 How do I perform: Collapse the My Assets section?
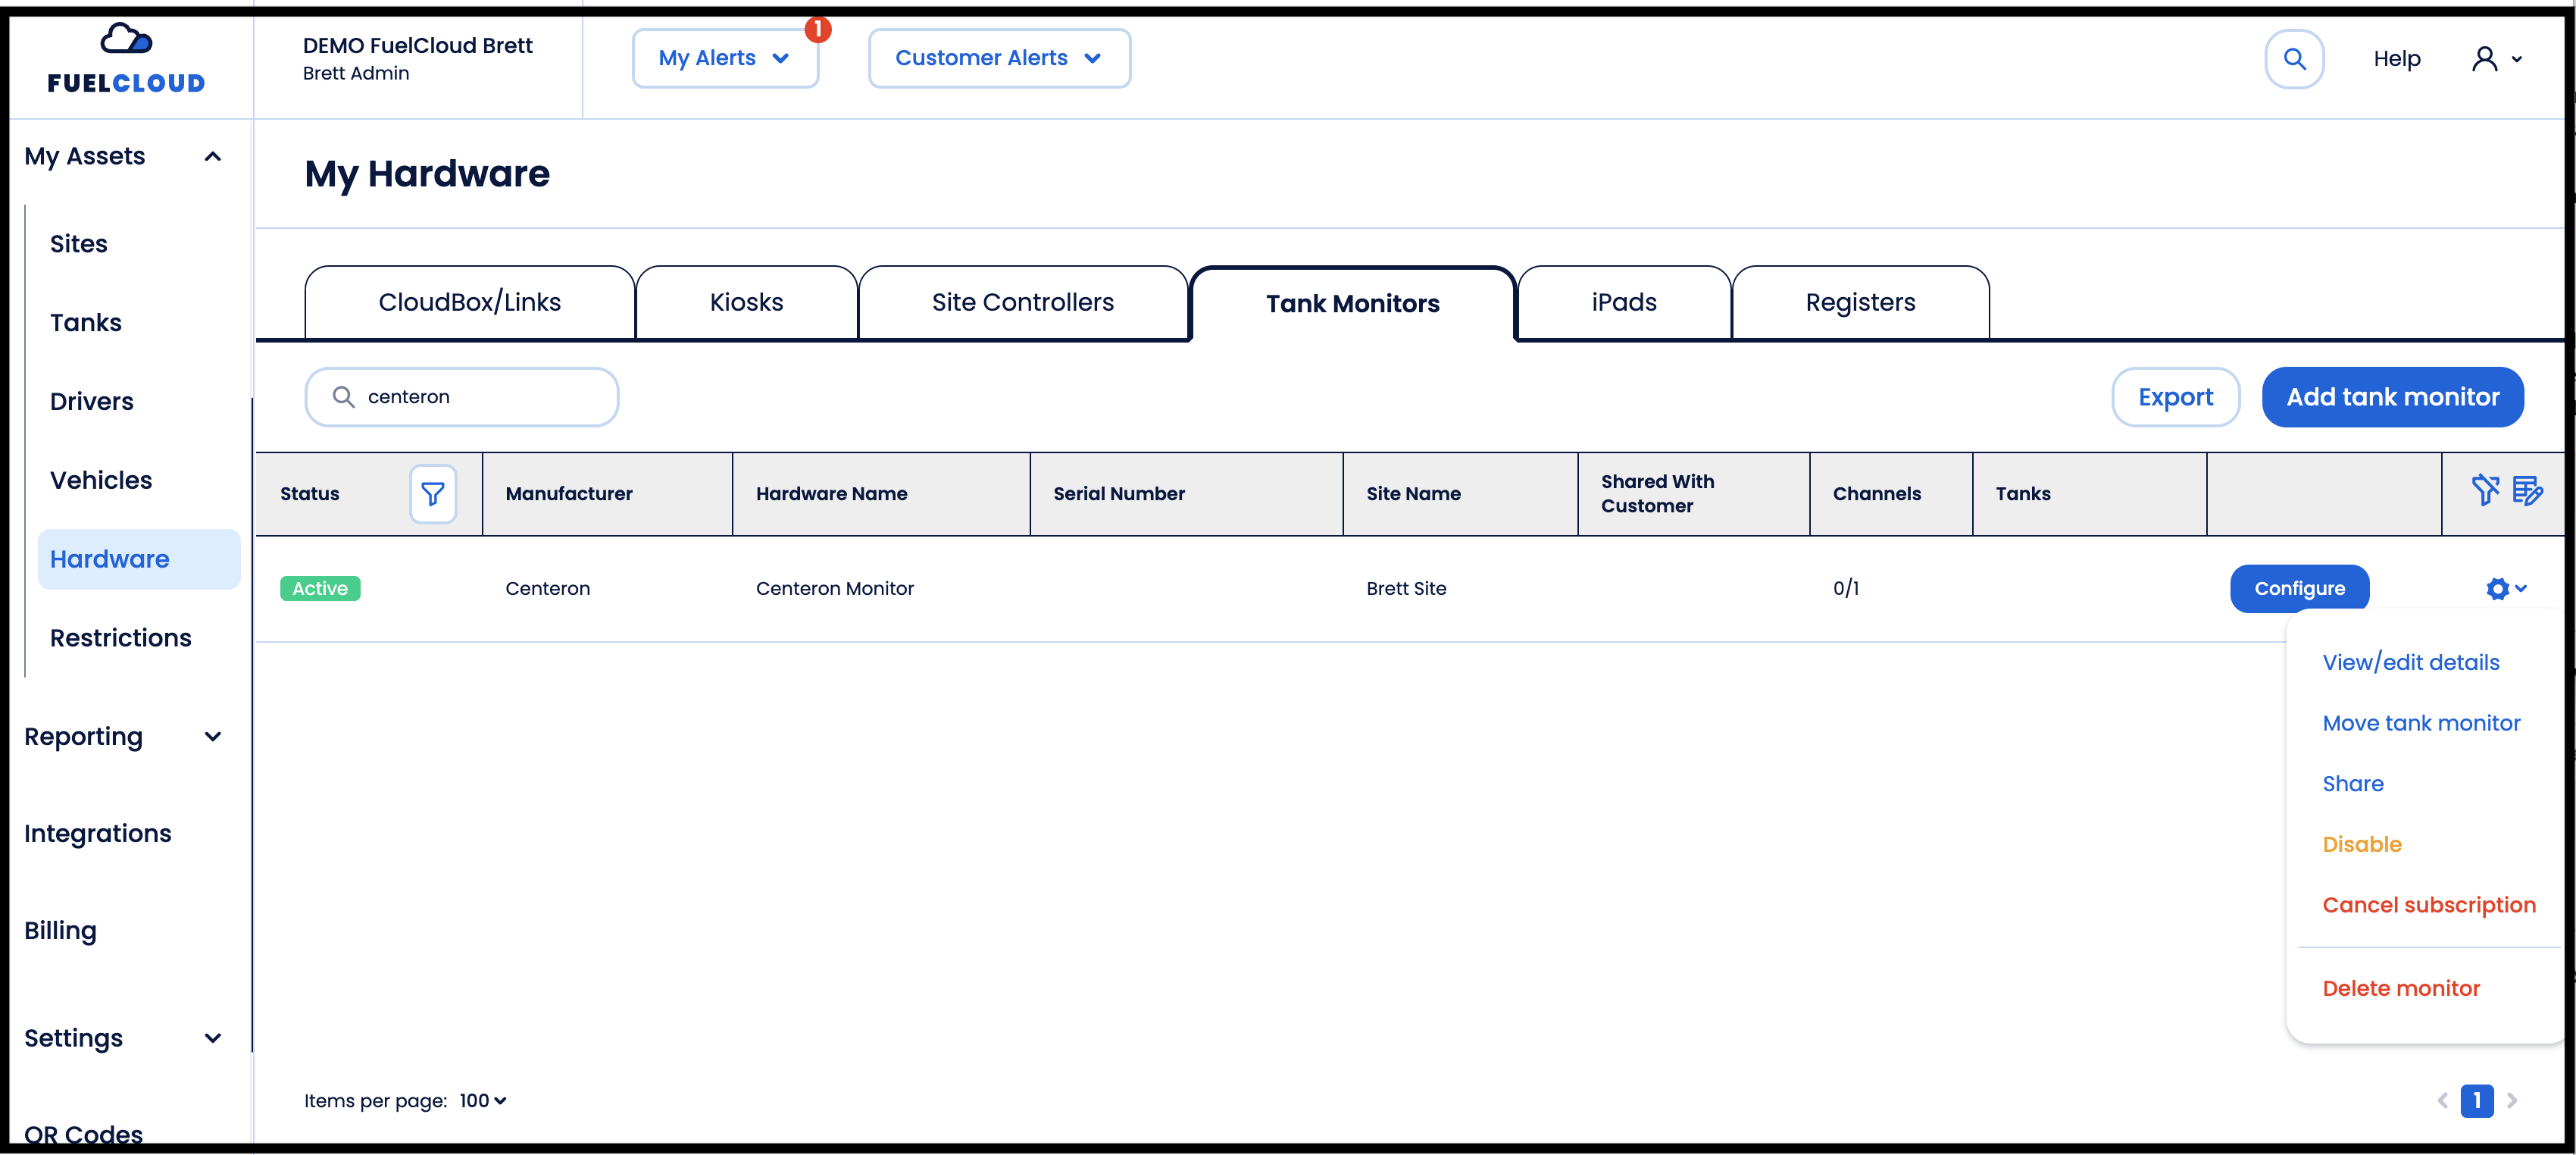point(124,157)
